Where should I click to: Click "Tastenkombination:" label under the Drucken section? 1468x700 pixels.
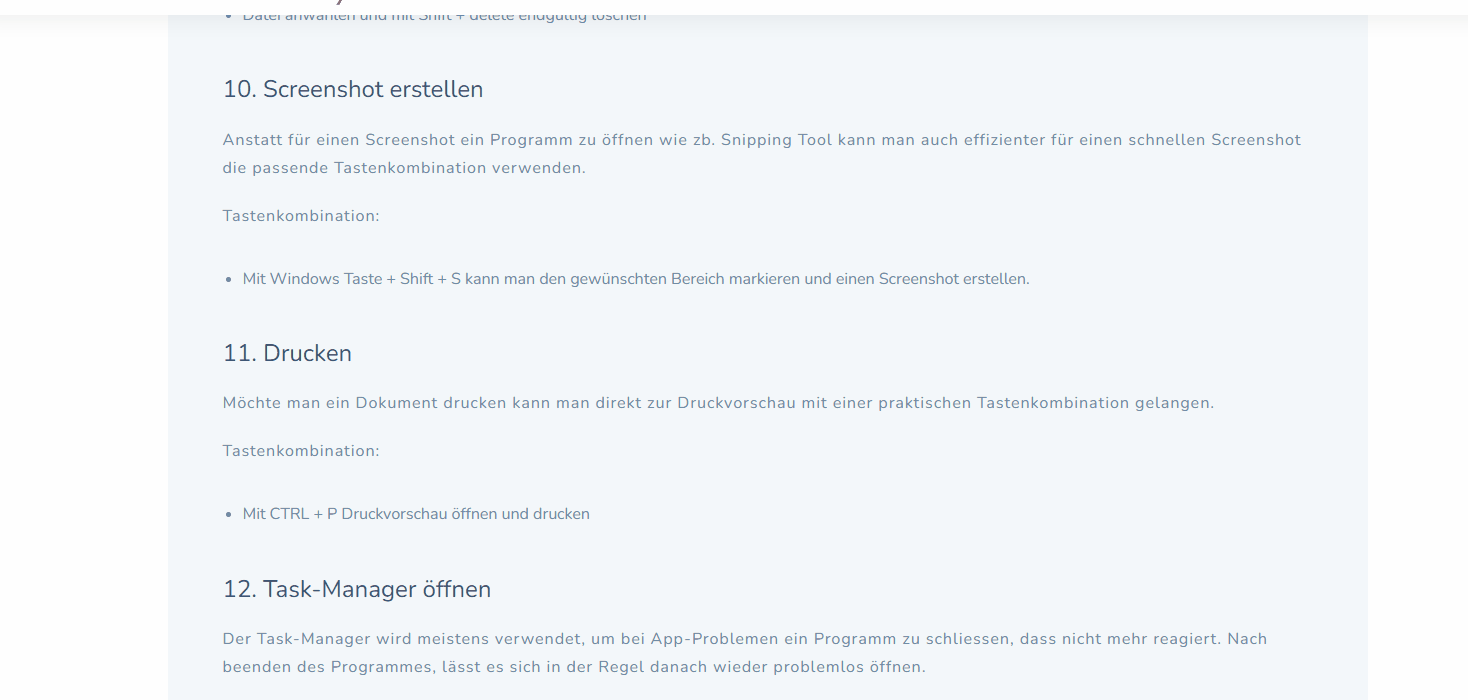pyautogui.click(x=301, y=451)
